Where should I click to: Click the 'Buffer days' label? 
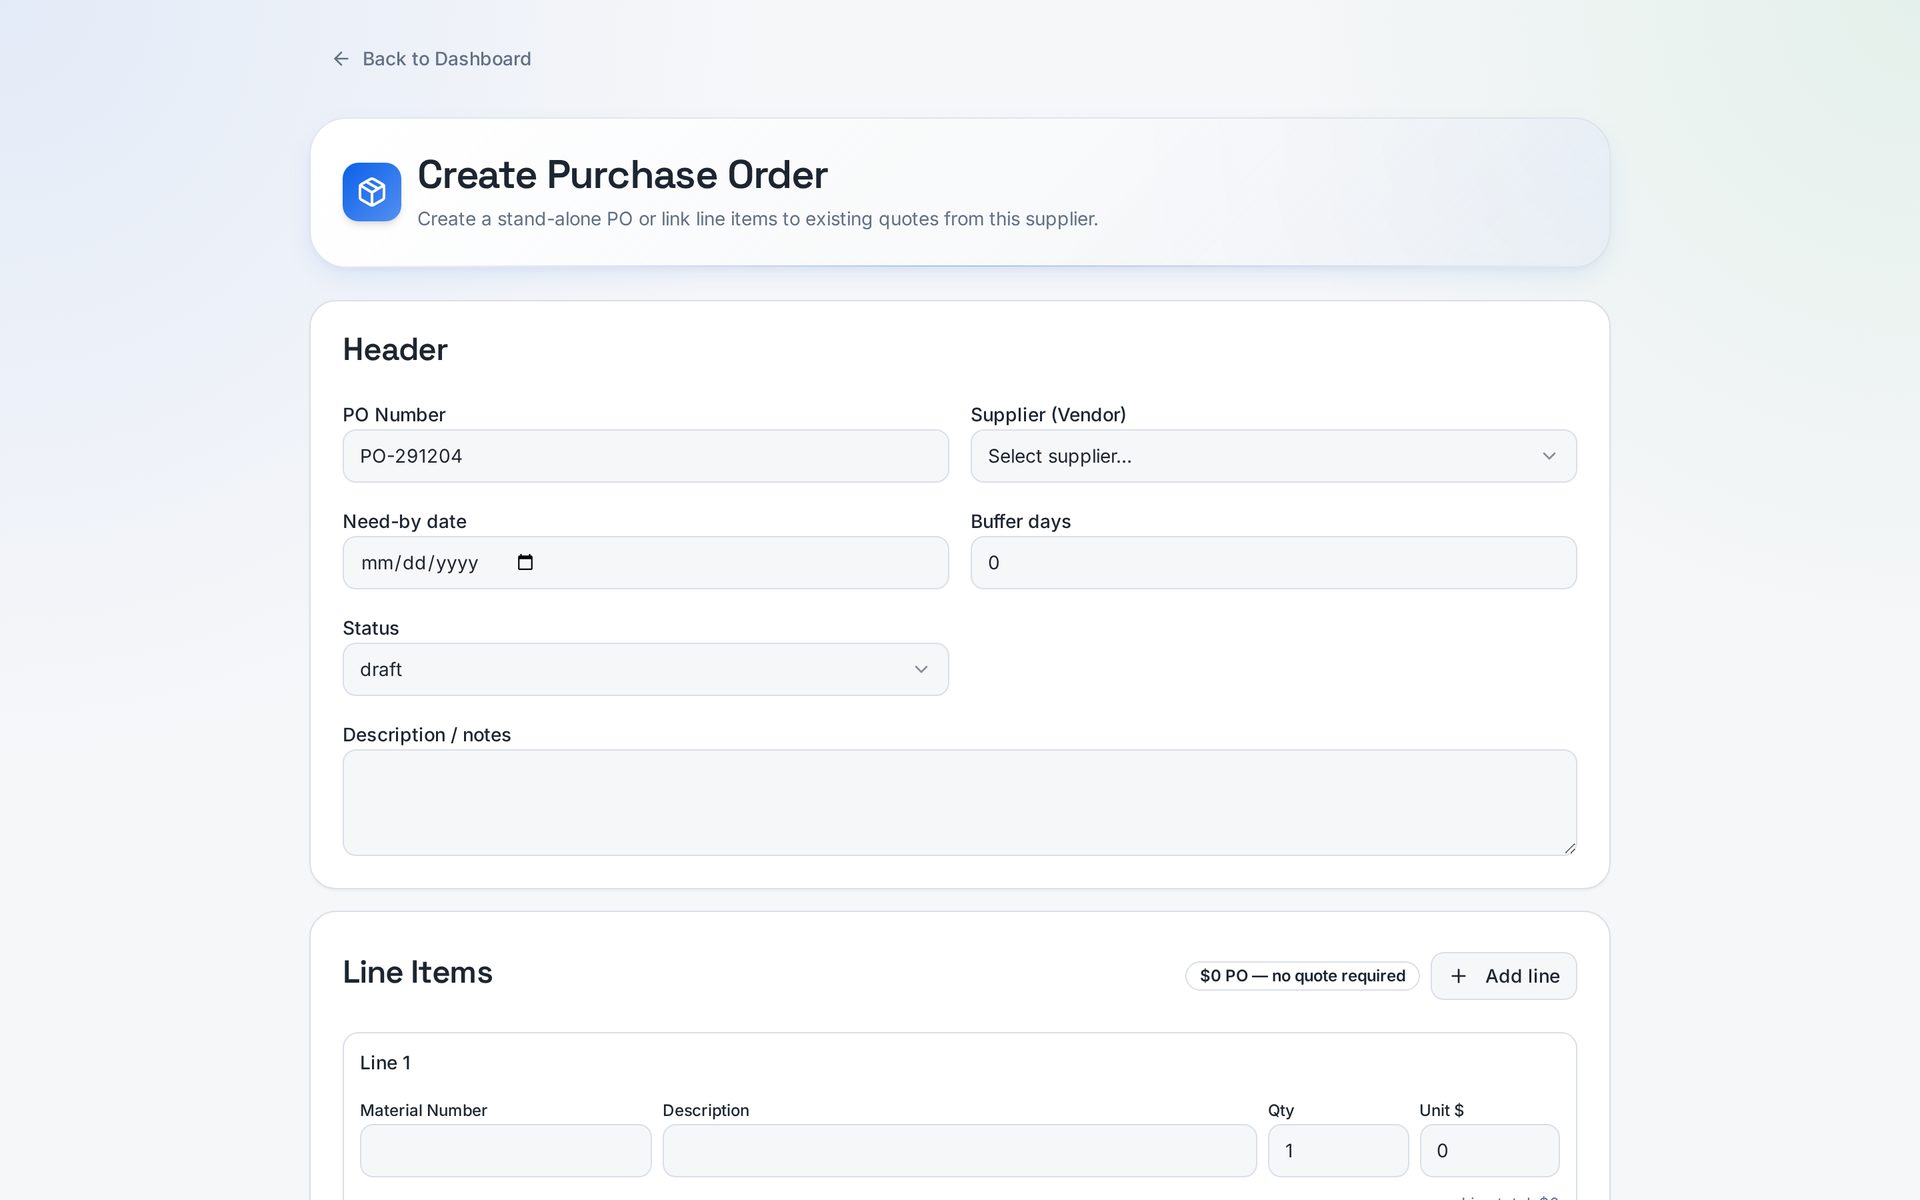[1020, 522]
